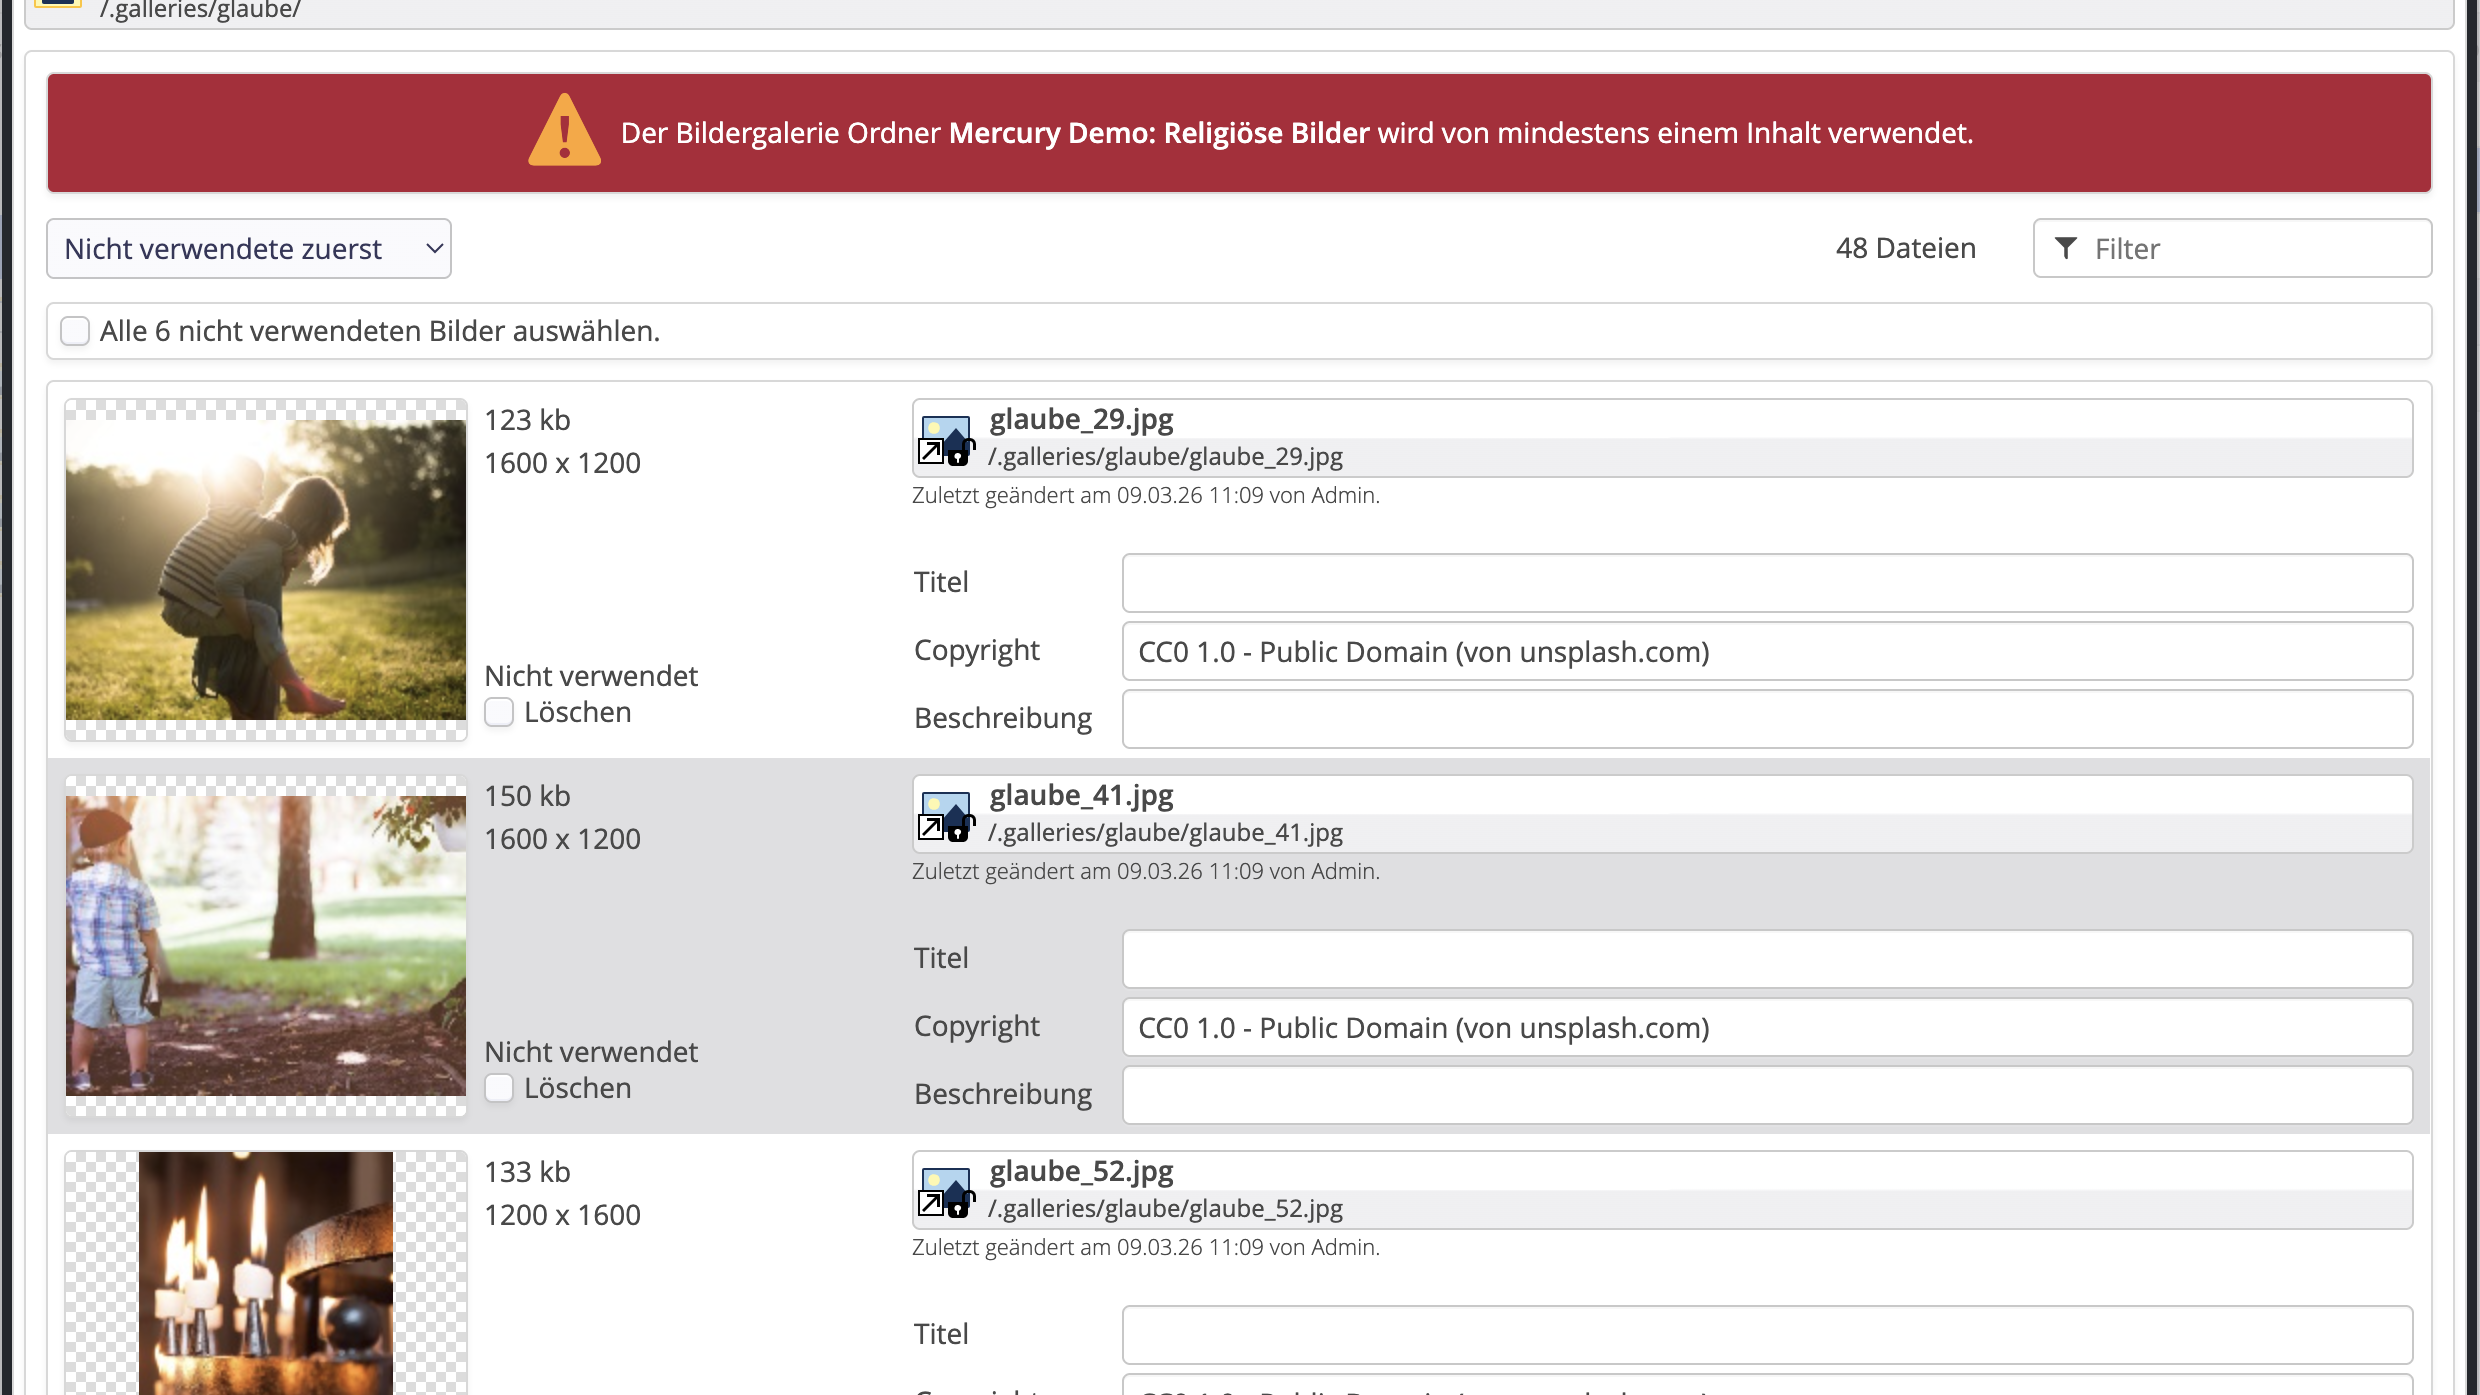Viewport: 2480px width, 1395px height.
Task: Click the sort dropdown chevron arrow
Action: point(434,249)
